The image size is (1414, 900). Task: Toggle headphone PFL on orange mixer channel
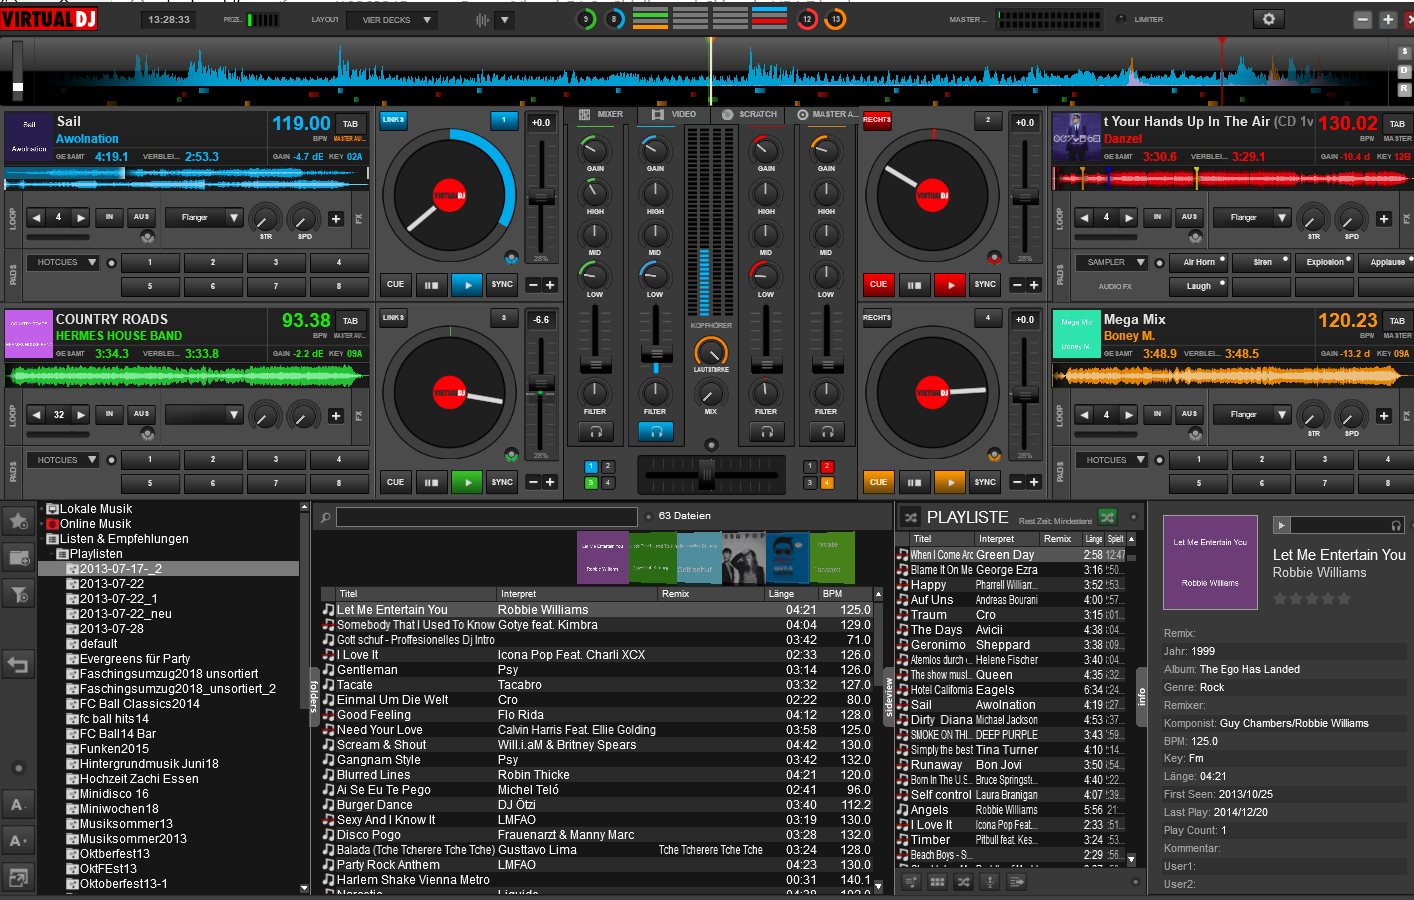point(827,431)
